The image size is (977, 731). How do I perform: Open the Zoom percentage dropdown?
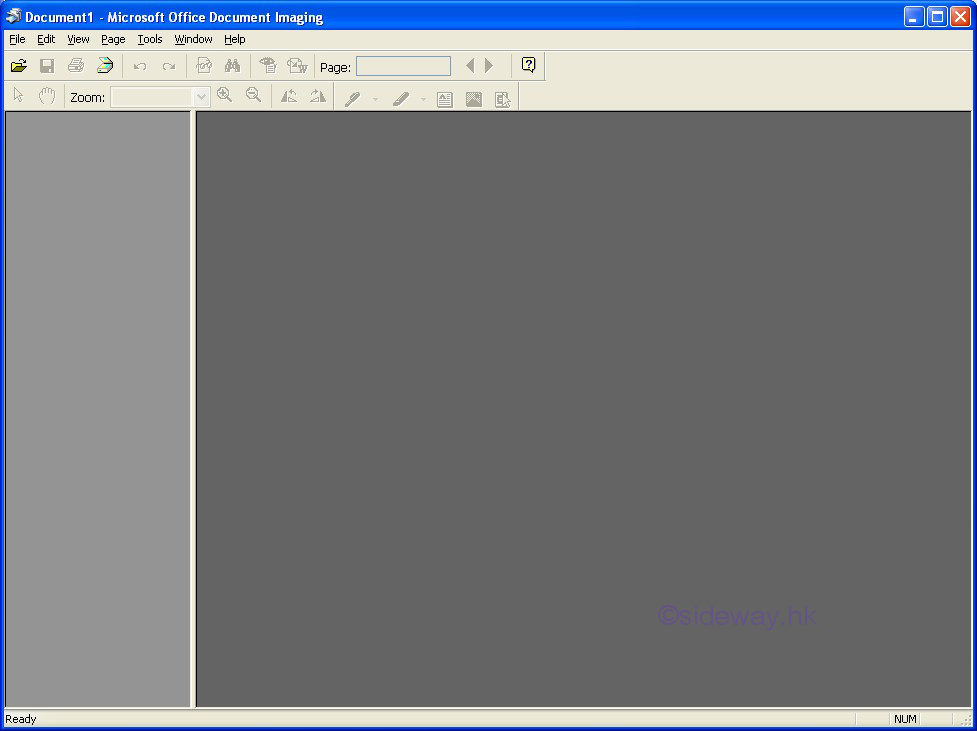coord(201,97)
